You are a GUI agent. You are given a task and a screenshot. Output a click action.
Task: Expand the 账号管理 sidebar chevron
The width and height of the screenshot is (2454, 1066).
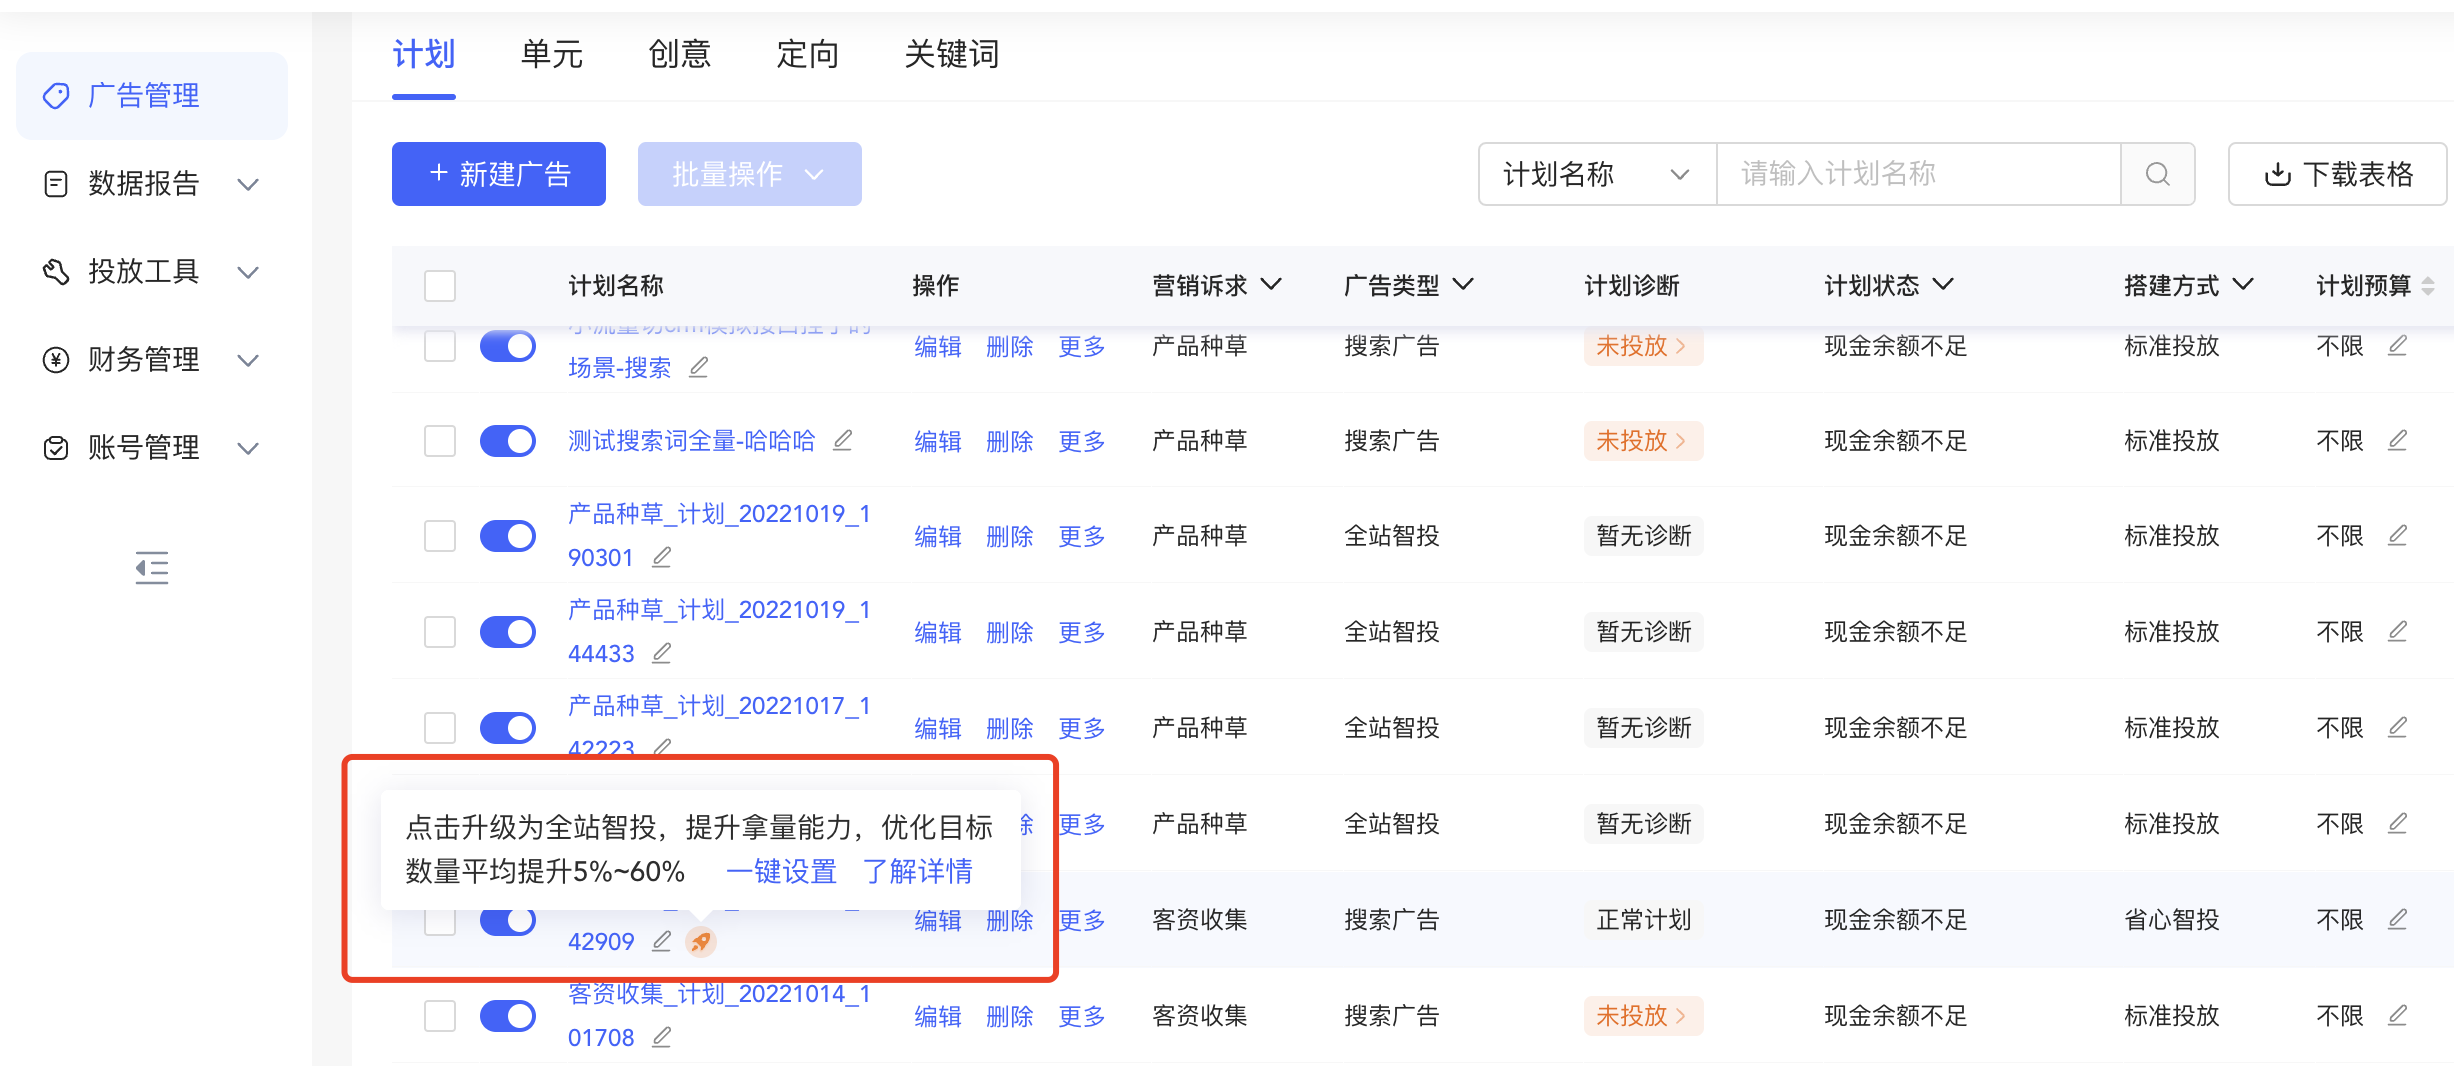[x=248, y=449]
